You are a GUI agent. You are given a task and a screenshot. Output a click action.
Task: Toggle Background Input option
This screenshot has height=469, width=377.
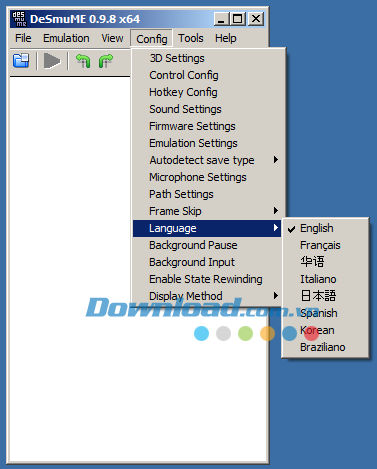pyautogui.click(x=207, y=262)
